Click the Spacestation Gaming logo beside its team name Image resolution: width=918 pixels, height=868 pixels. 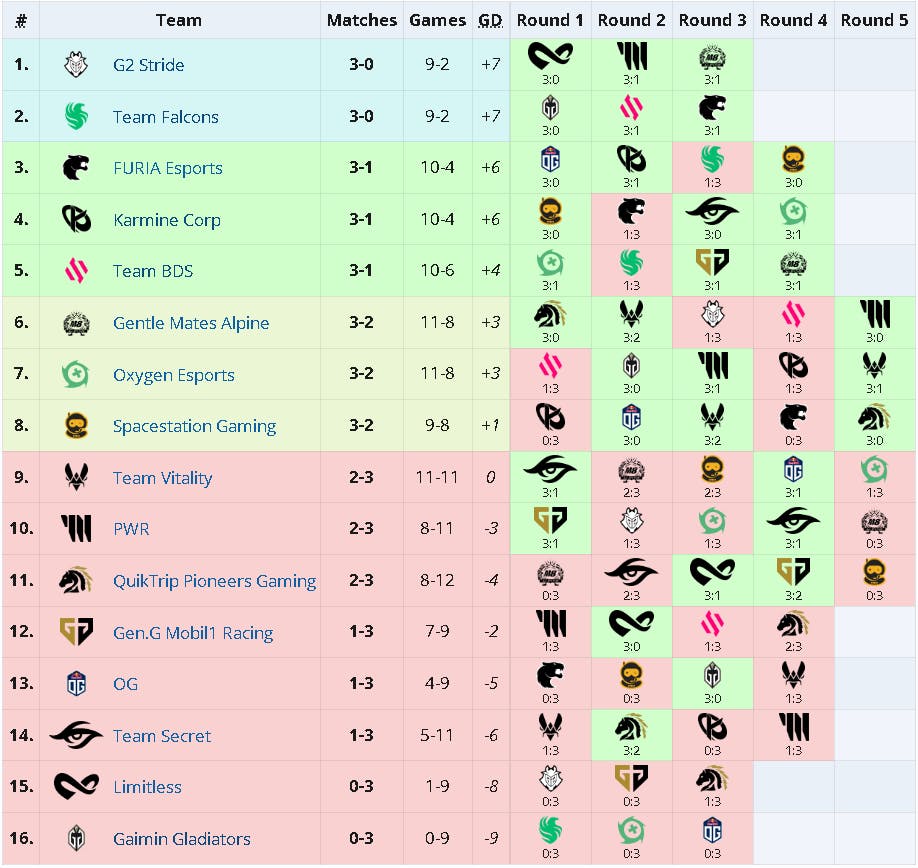click(x=76, y=426)
